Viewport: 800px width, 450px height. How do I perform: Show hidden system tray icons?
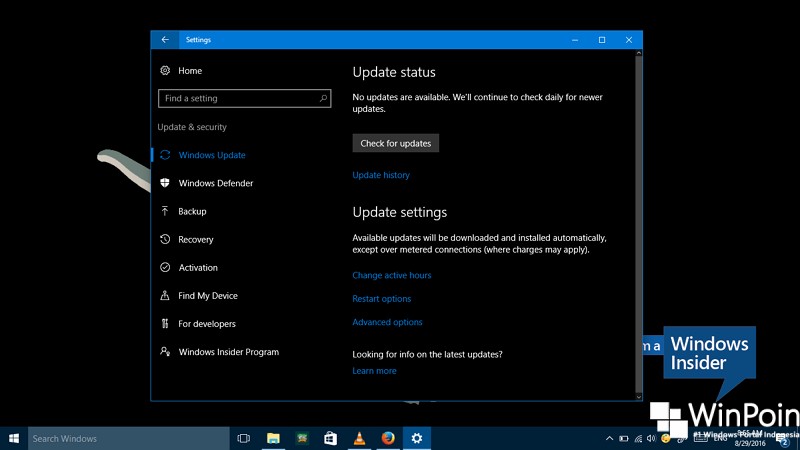[x=609, y=438]
